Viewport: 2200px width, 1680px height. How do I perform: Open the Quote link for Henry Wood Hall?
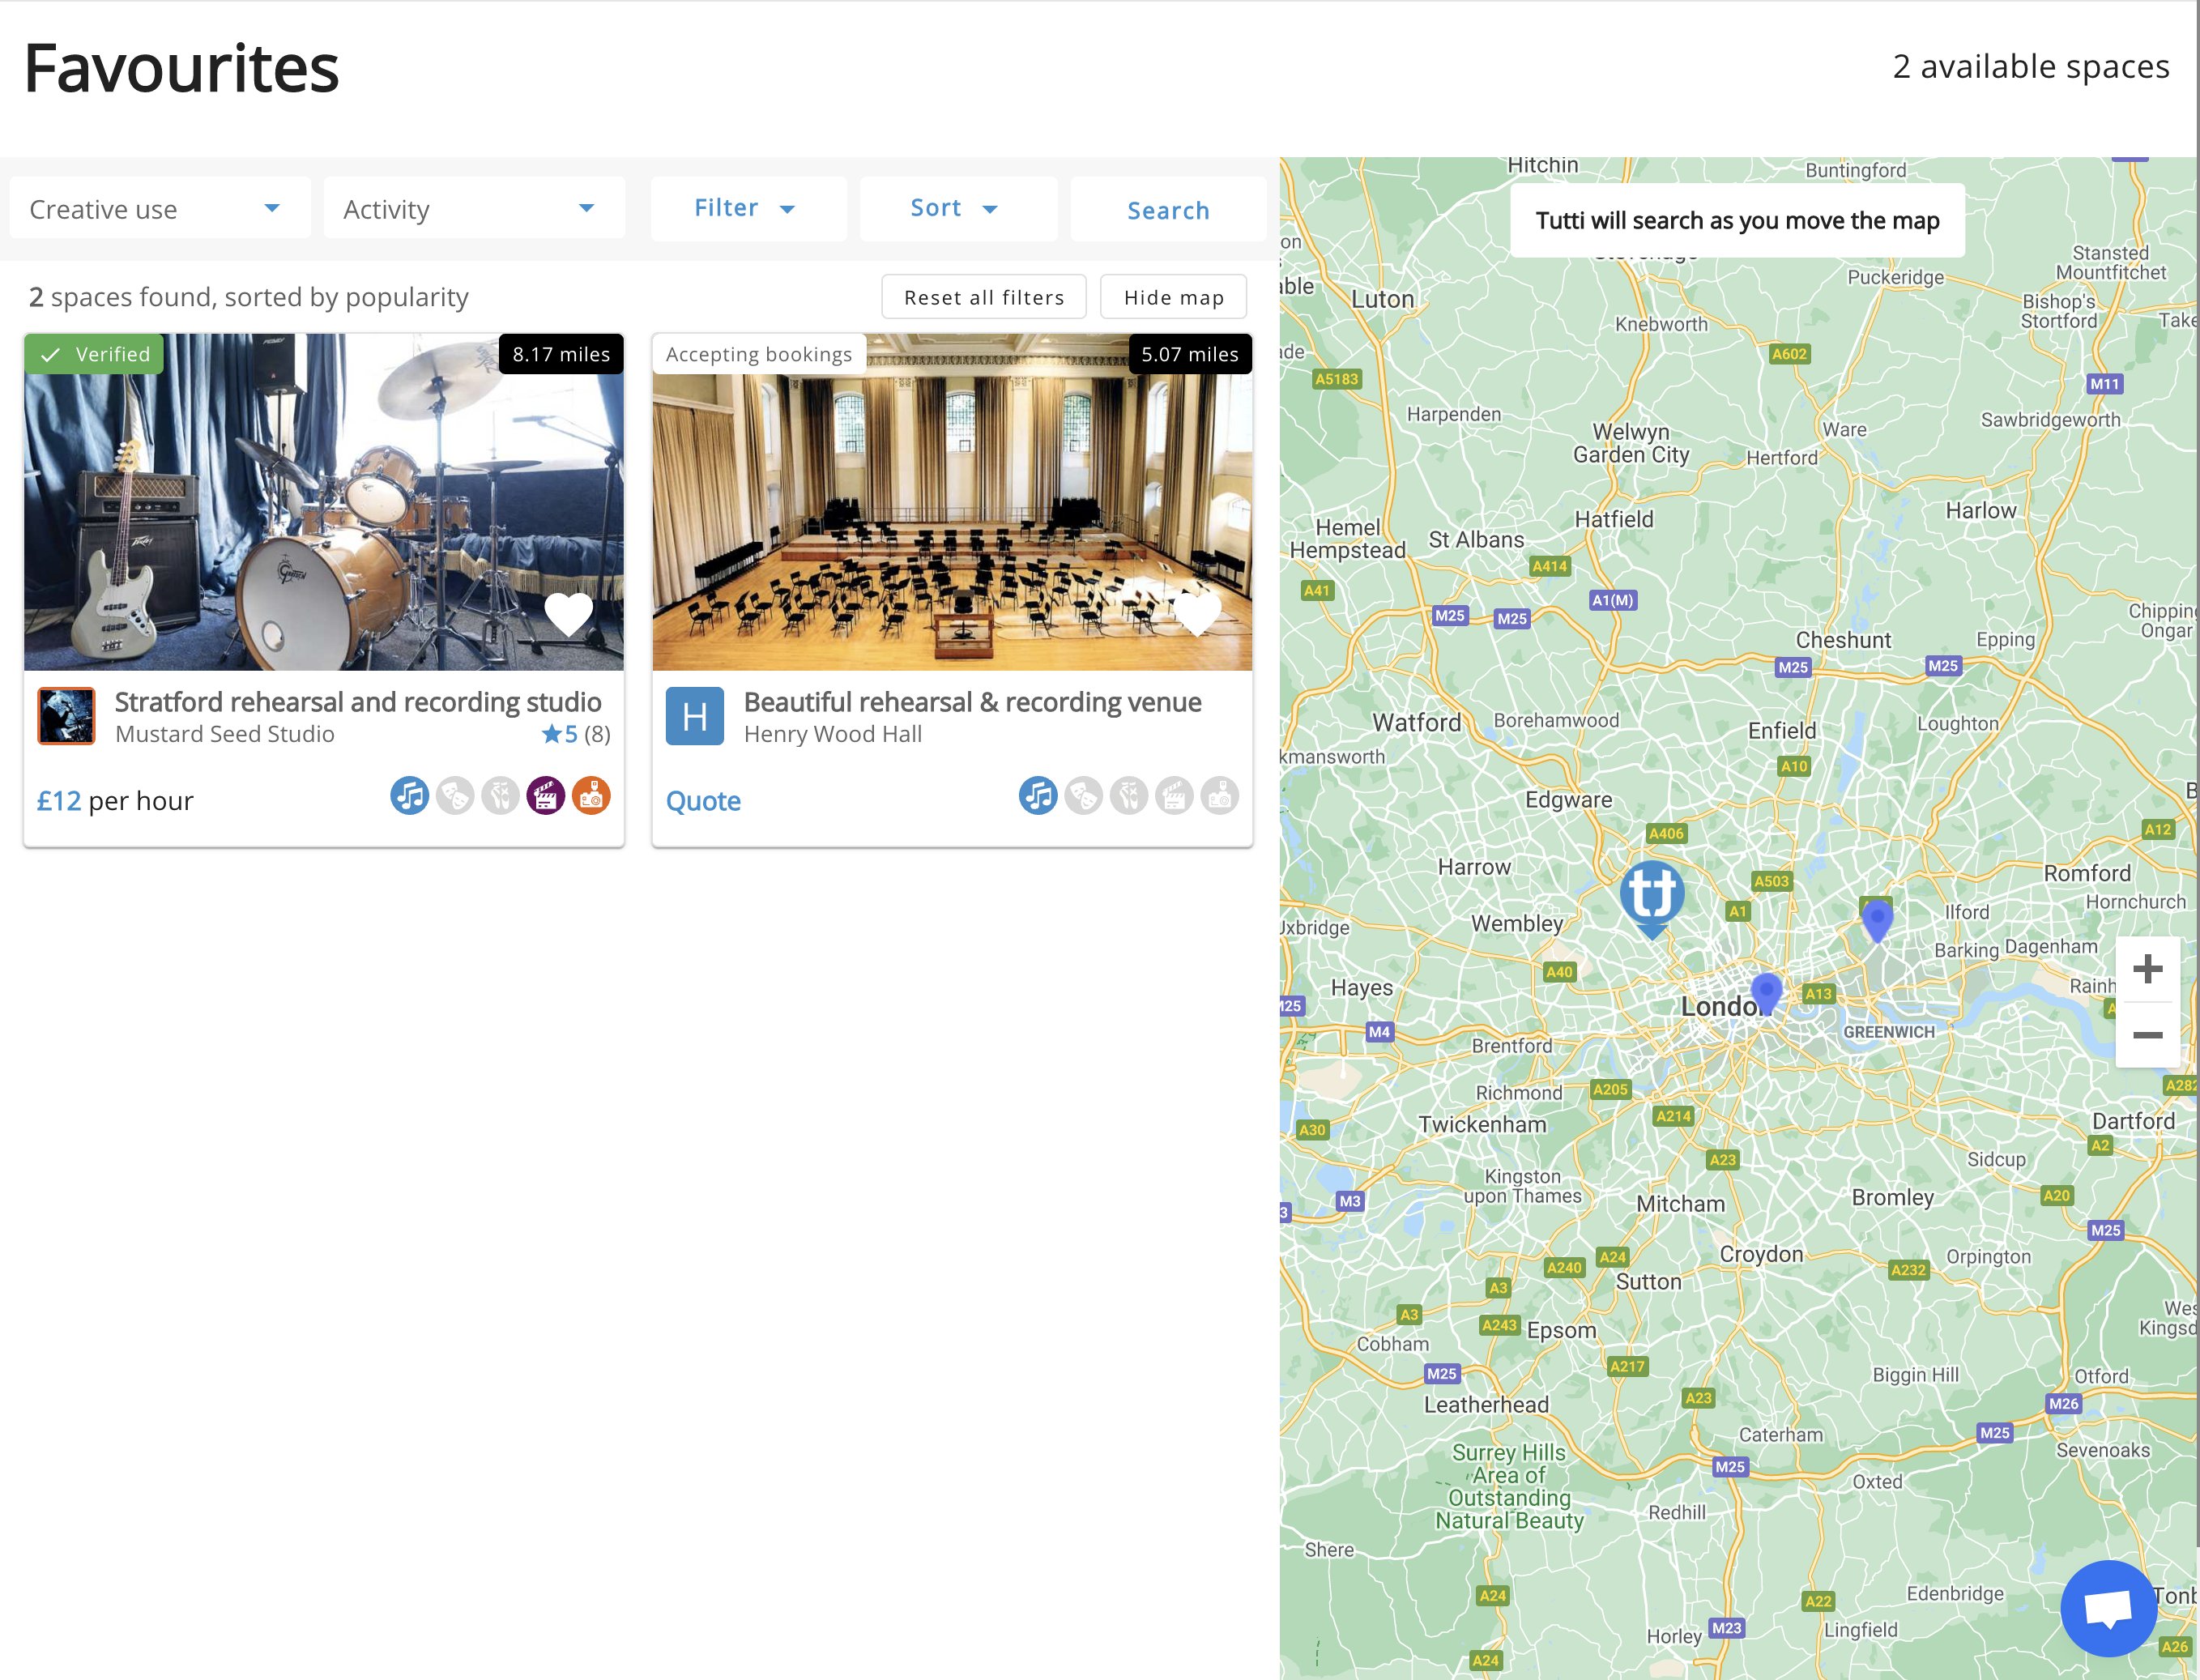click(x=703, y=801)
